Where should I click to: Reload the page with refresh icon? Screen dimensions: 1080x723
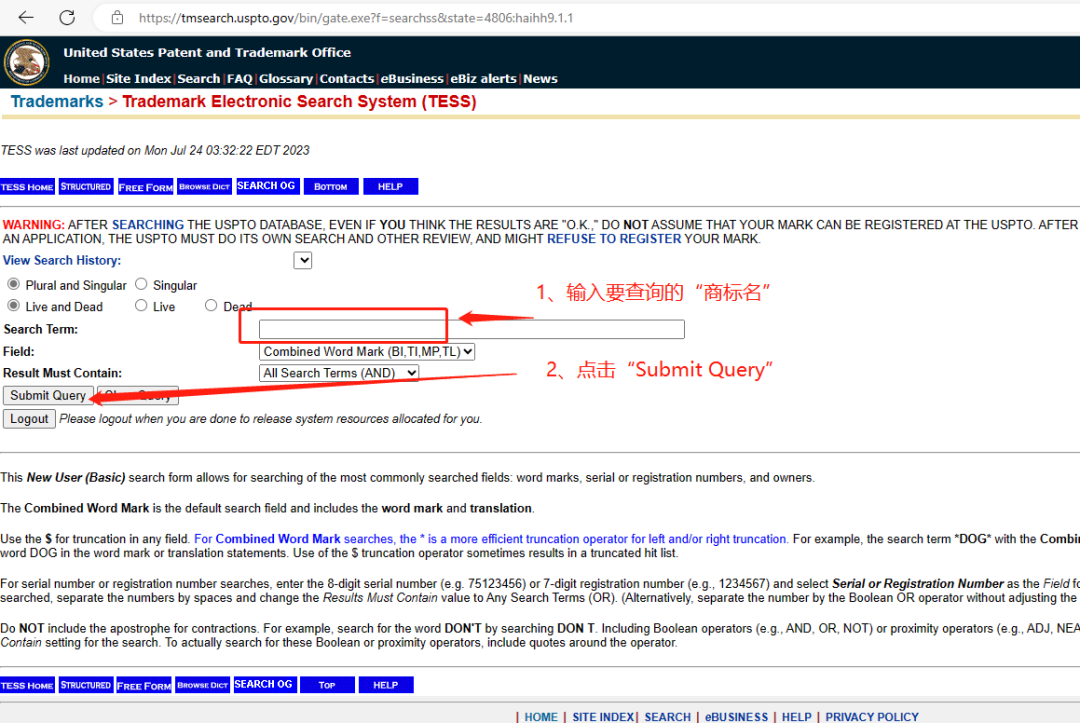(x=67, y=18)
